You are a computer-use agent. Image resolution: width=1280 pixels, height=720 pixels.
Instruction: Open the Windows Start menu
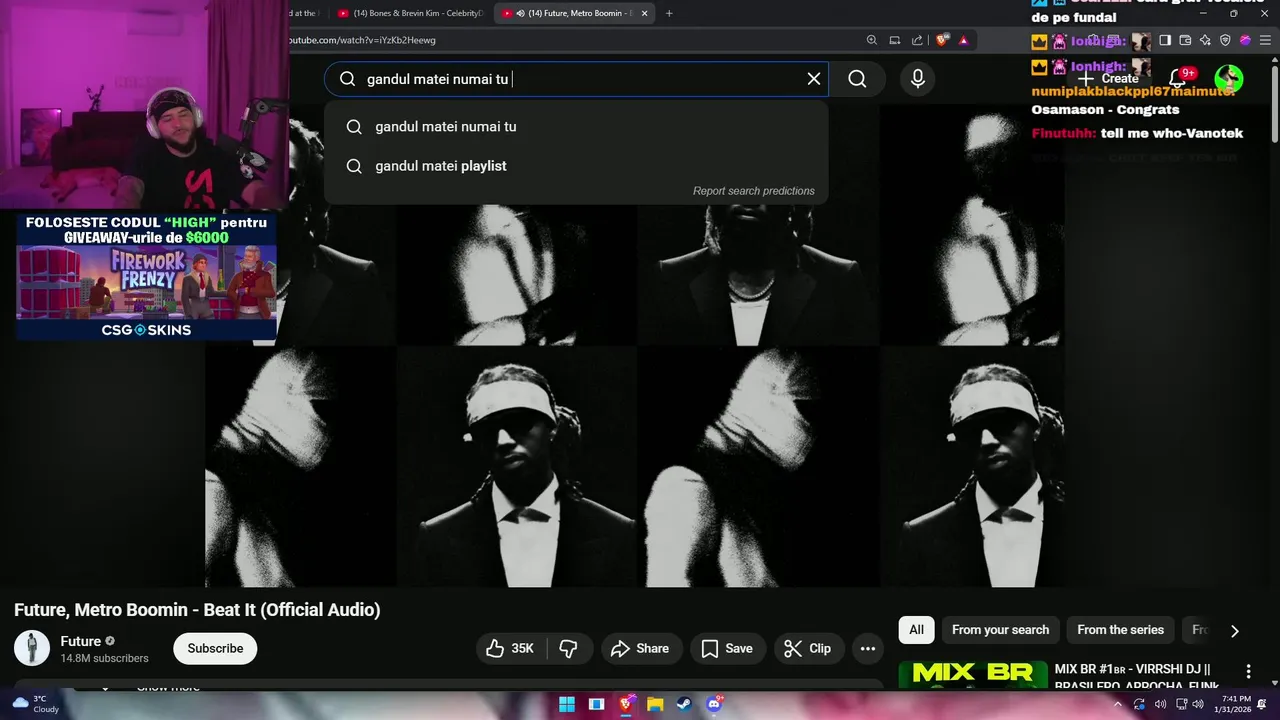tap(567, 704)
